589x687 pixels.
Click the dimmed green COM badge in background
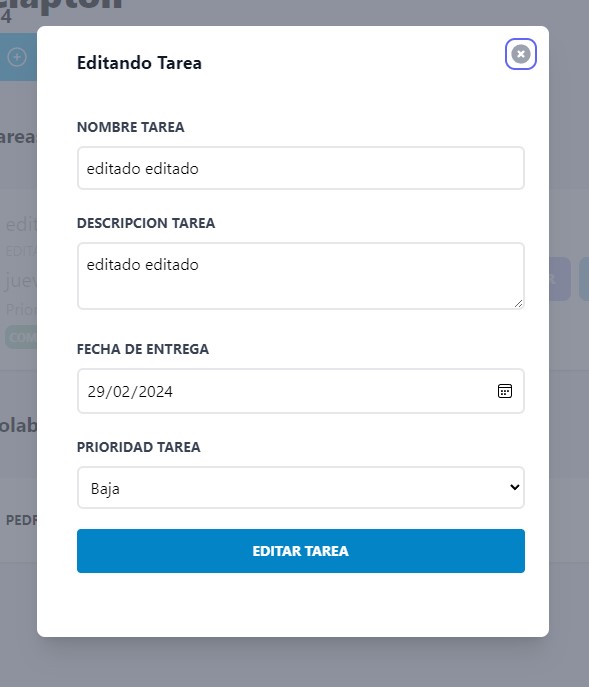(21, 337)
